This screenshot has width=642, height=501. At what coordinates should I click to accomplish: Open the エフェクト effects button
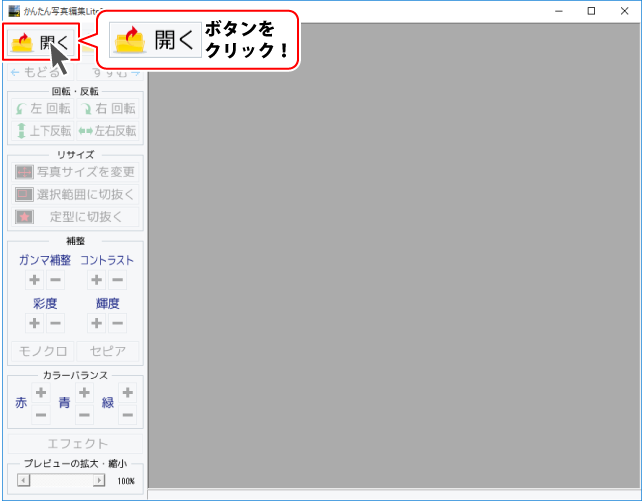tap(75, 444)
